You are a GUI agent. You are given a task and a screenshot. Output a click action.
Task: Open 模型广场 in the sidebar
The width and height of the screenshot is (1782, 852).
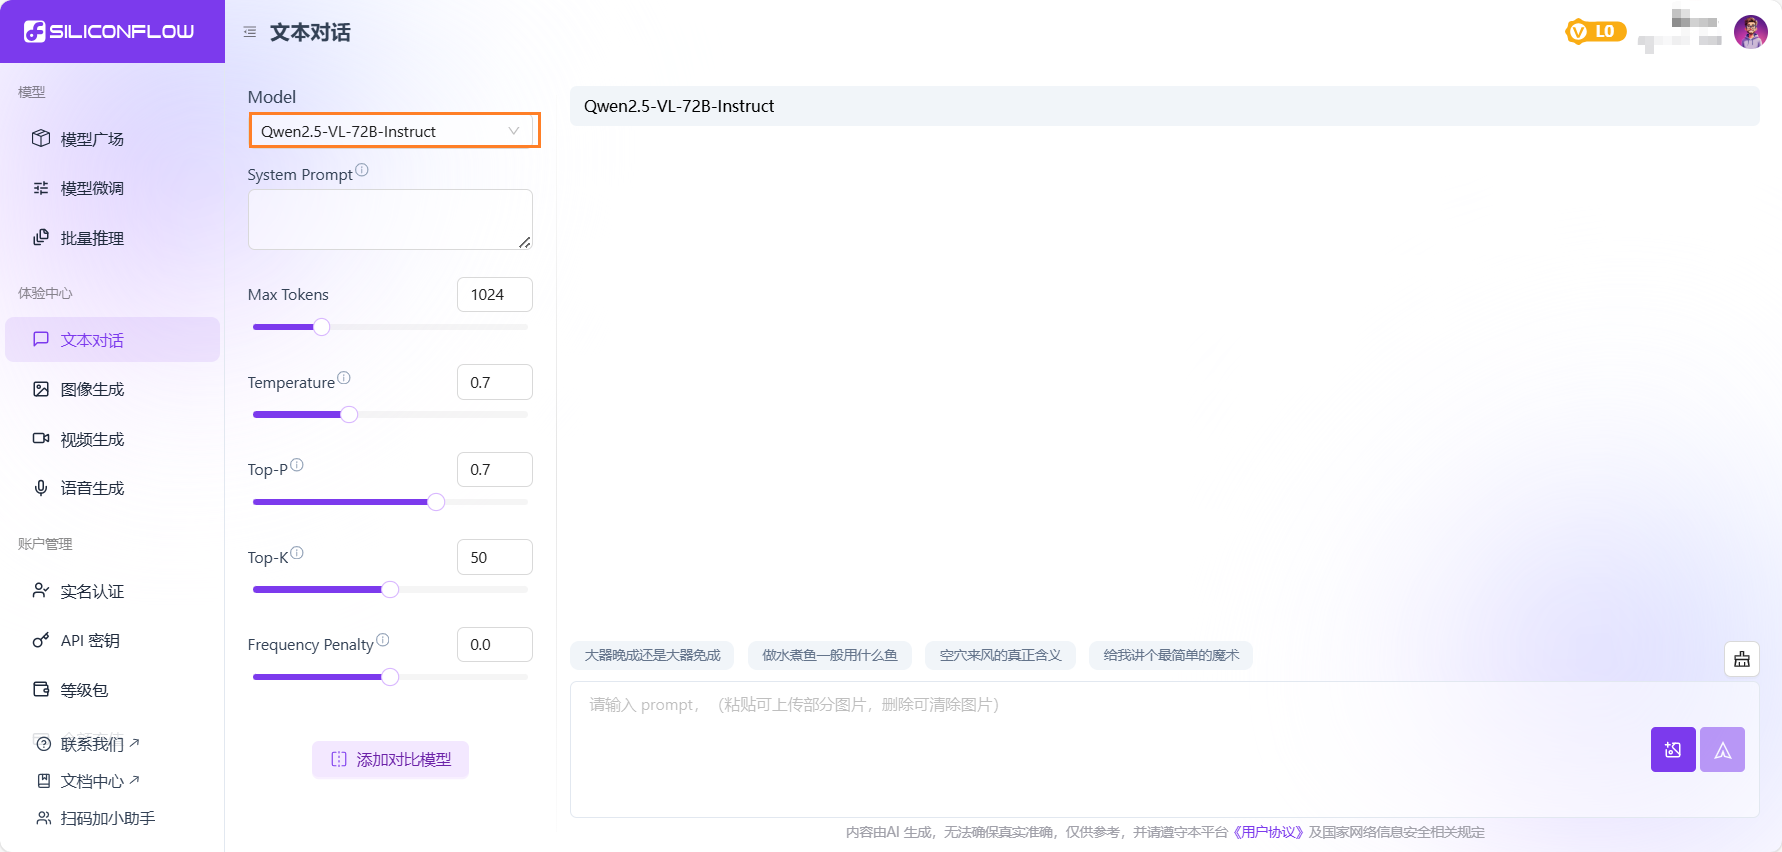tap(112, 139)
